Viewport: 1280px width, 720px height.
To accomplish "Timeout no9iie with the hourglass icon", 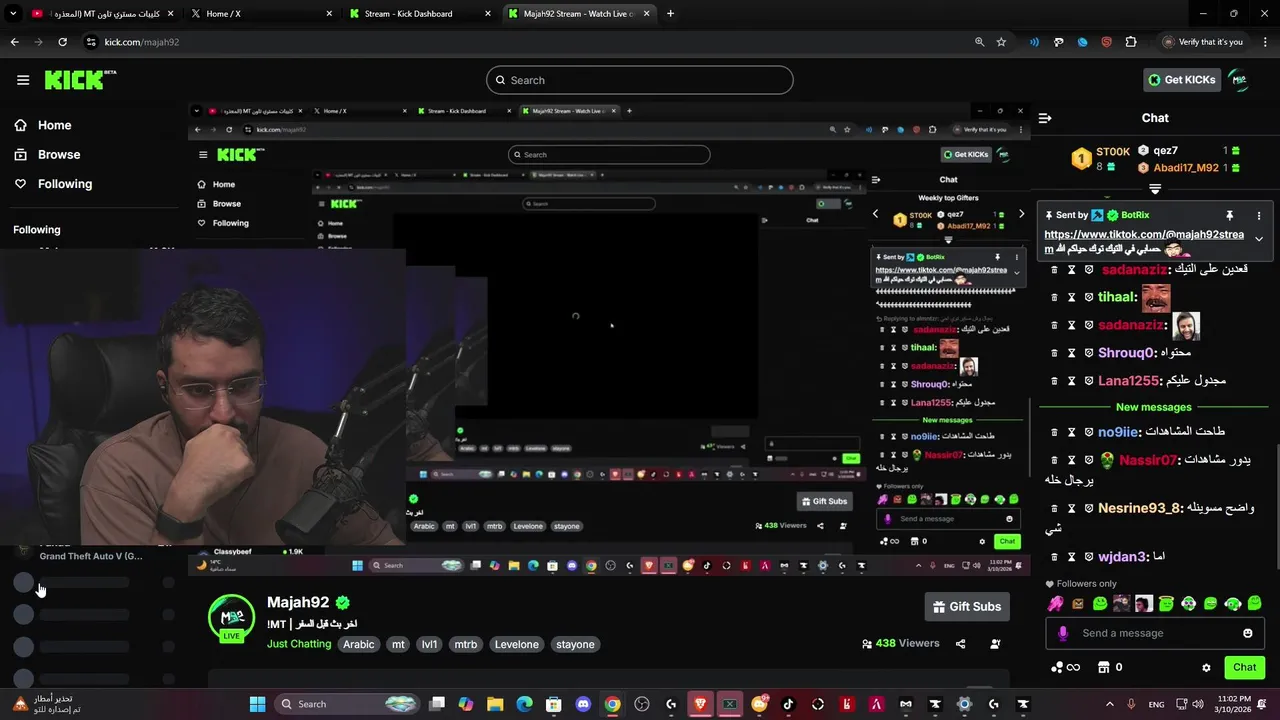I will coord(1071,432).
